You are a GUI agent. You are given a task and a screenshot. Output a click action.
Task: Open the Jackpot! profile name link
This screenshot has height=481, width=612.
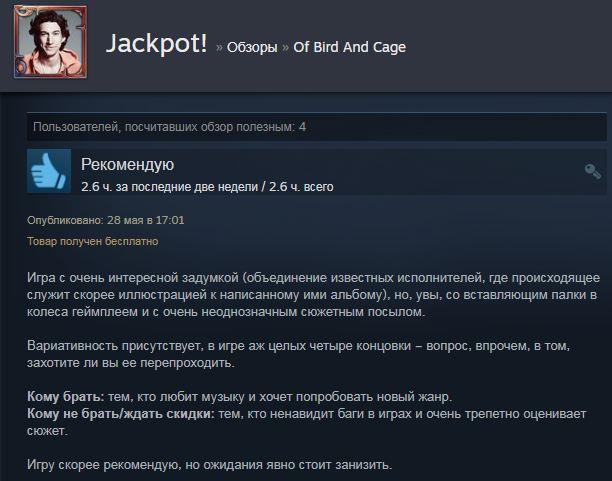coord(157,43)
